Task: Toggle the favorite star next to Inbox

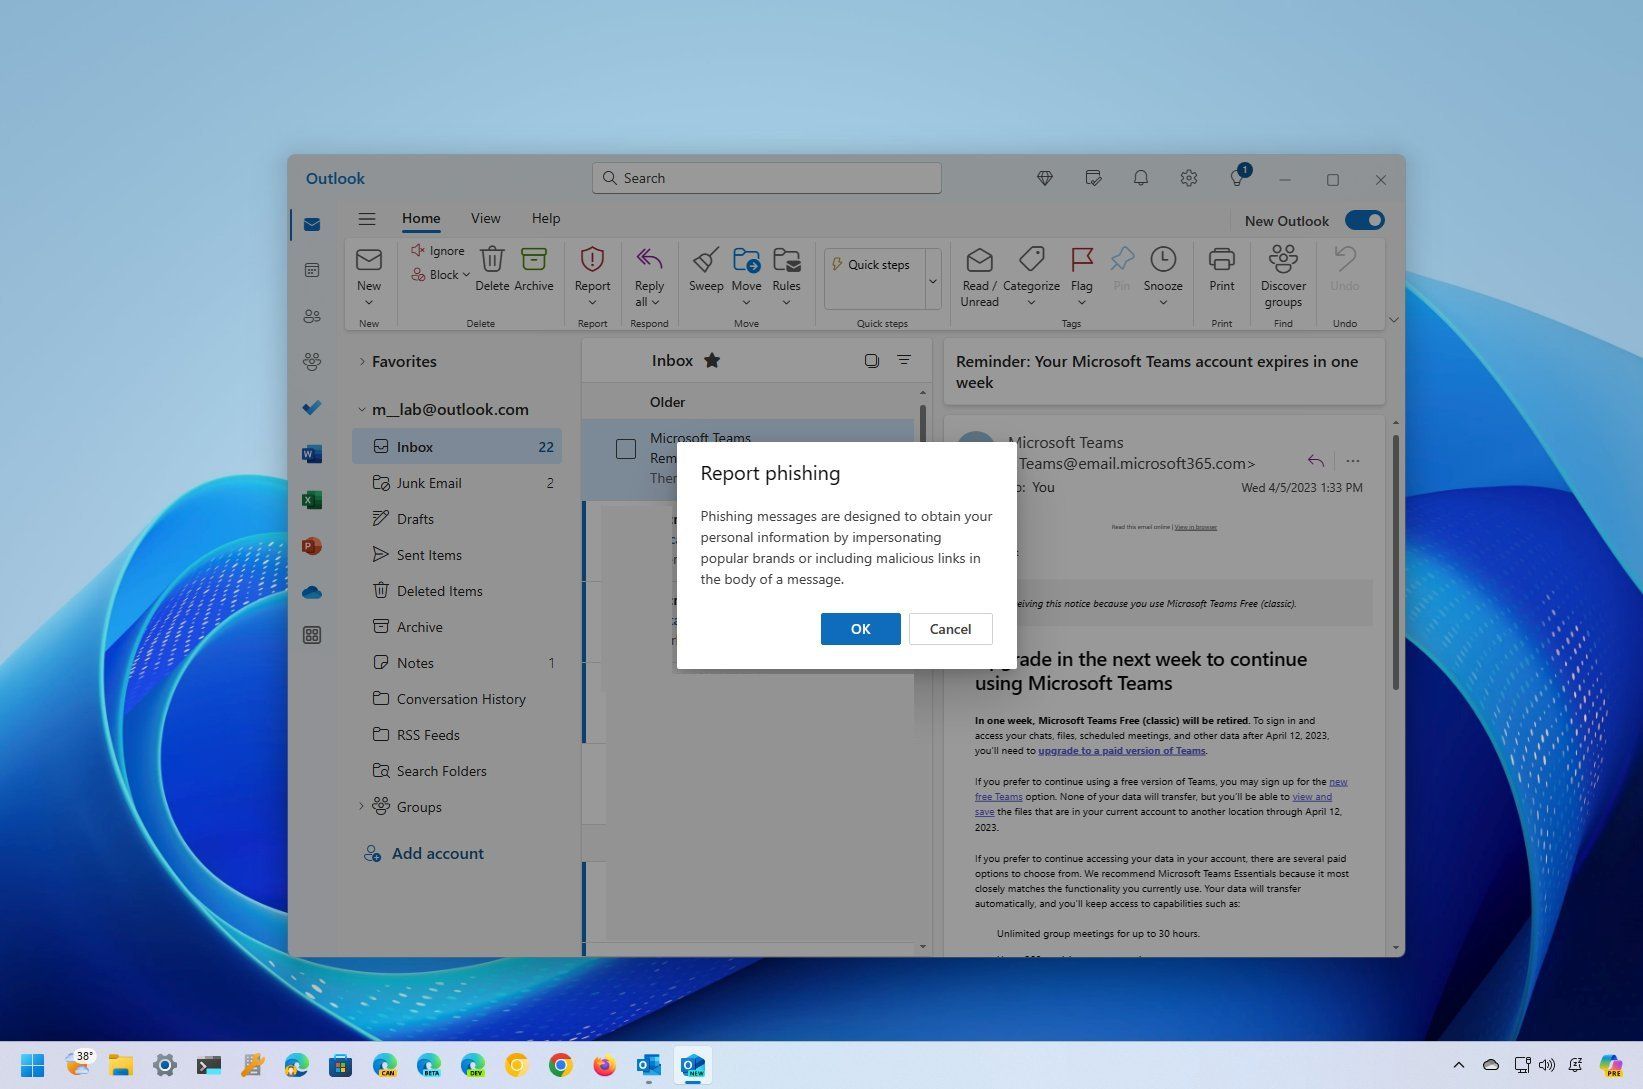Action: pyautogui.click(x=712, y=360)
